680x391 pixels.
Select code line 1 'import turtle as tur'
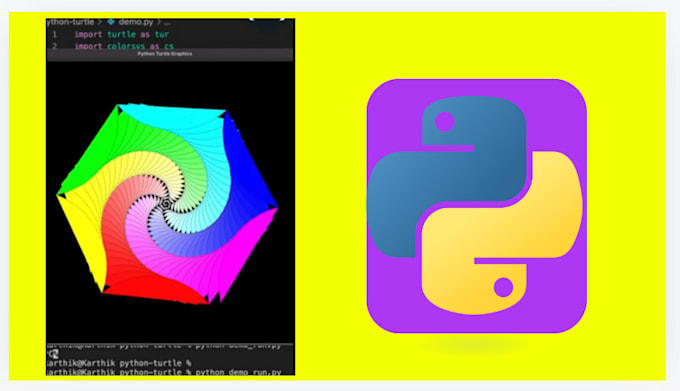pos(121,34)
